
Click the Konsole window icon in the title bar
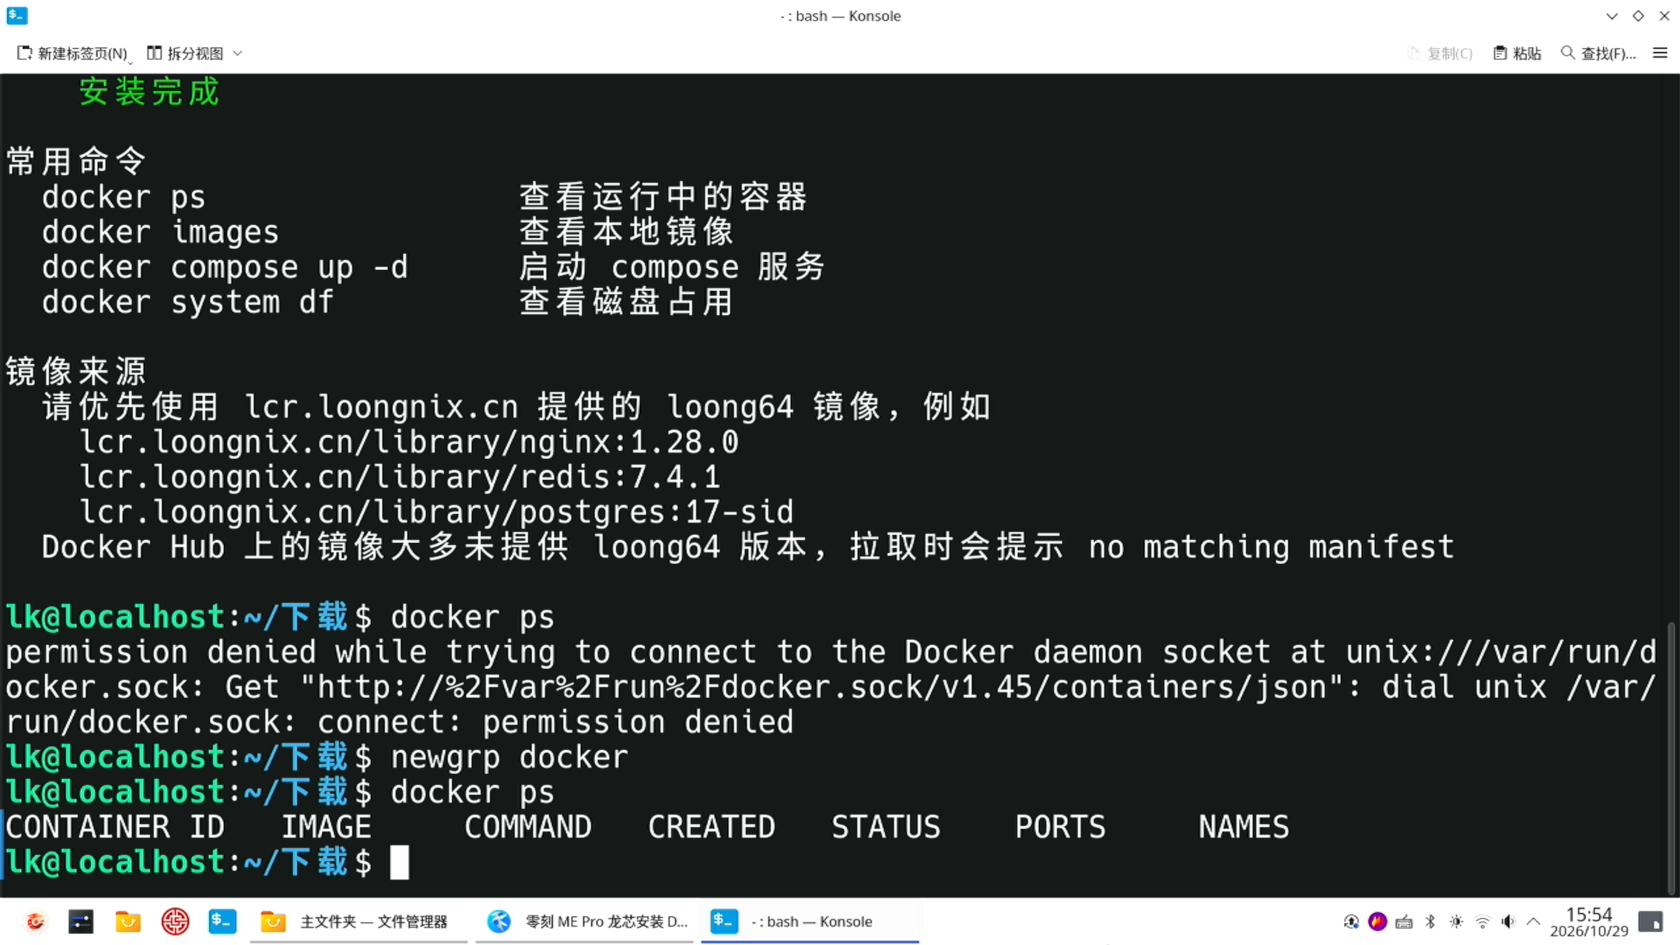[x=17, y=15]
